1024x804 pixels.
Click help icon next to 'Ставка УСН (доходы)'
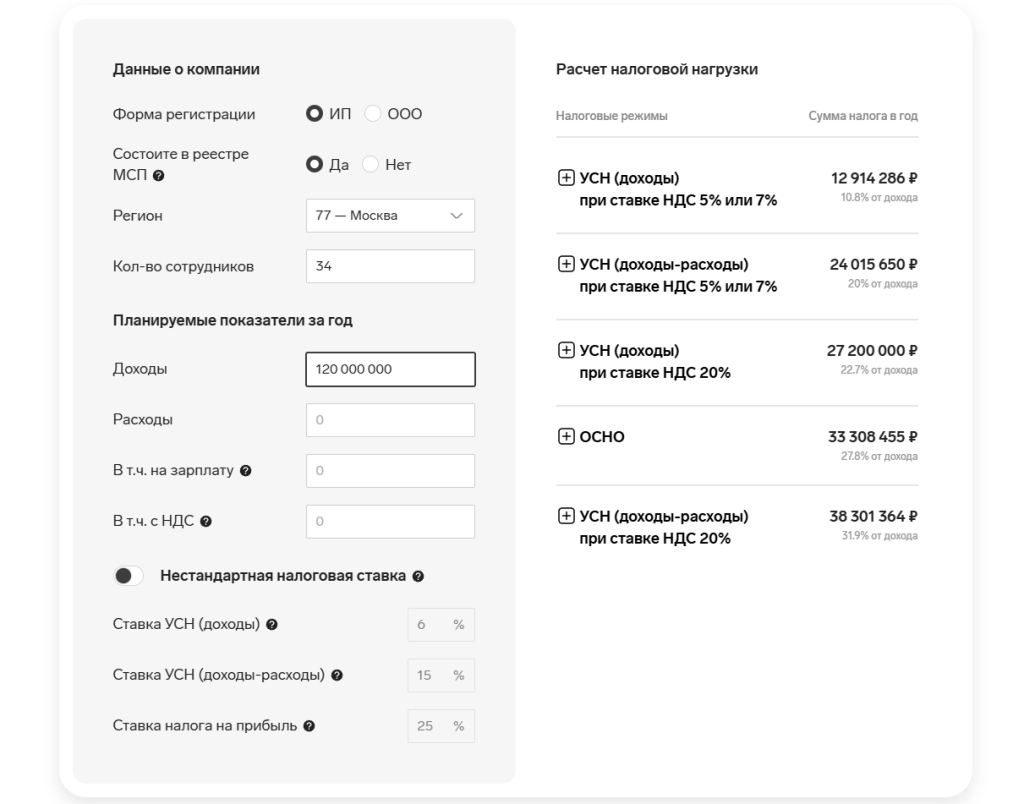pyautogui.click(x=272, y=625)
